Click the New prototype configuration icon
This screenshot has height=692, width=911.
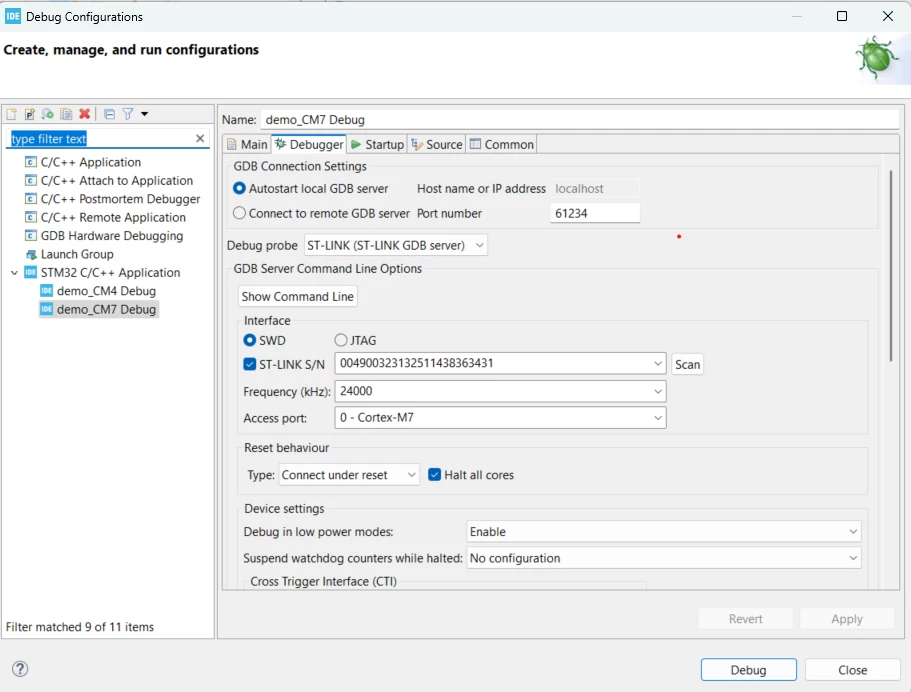30,114
